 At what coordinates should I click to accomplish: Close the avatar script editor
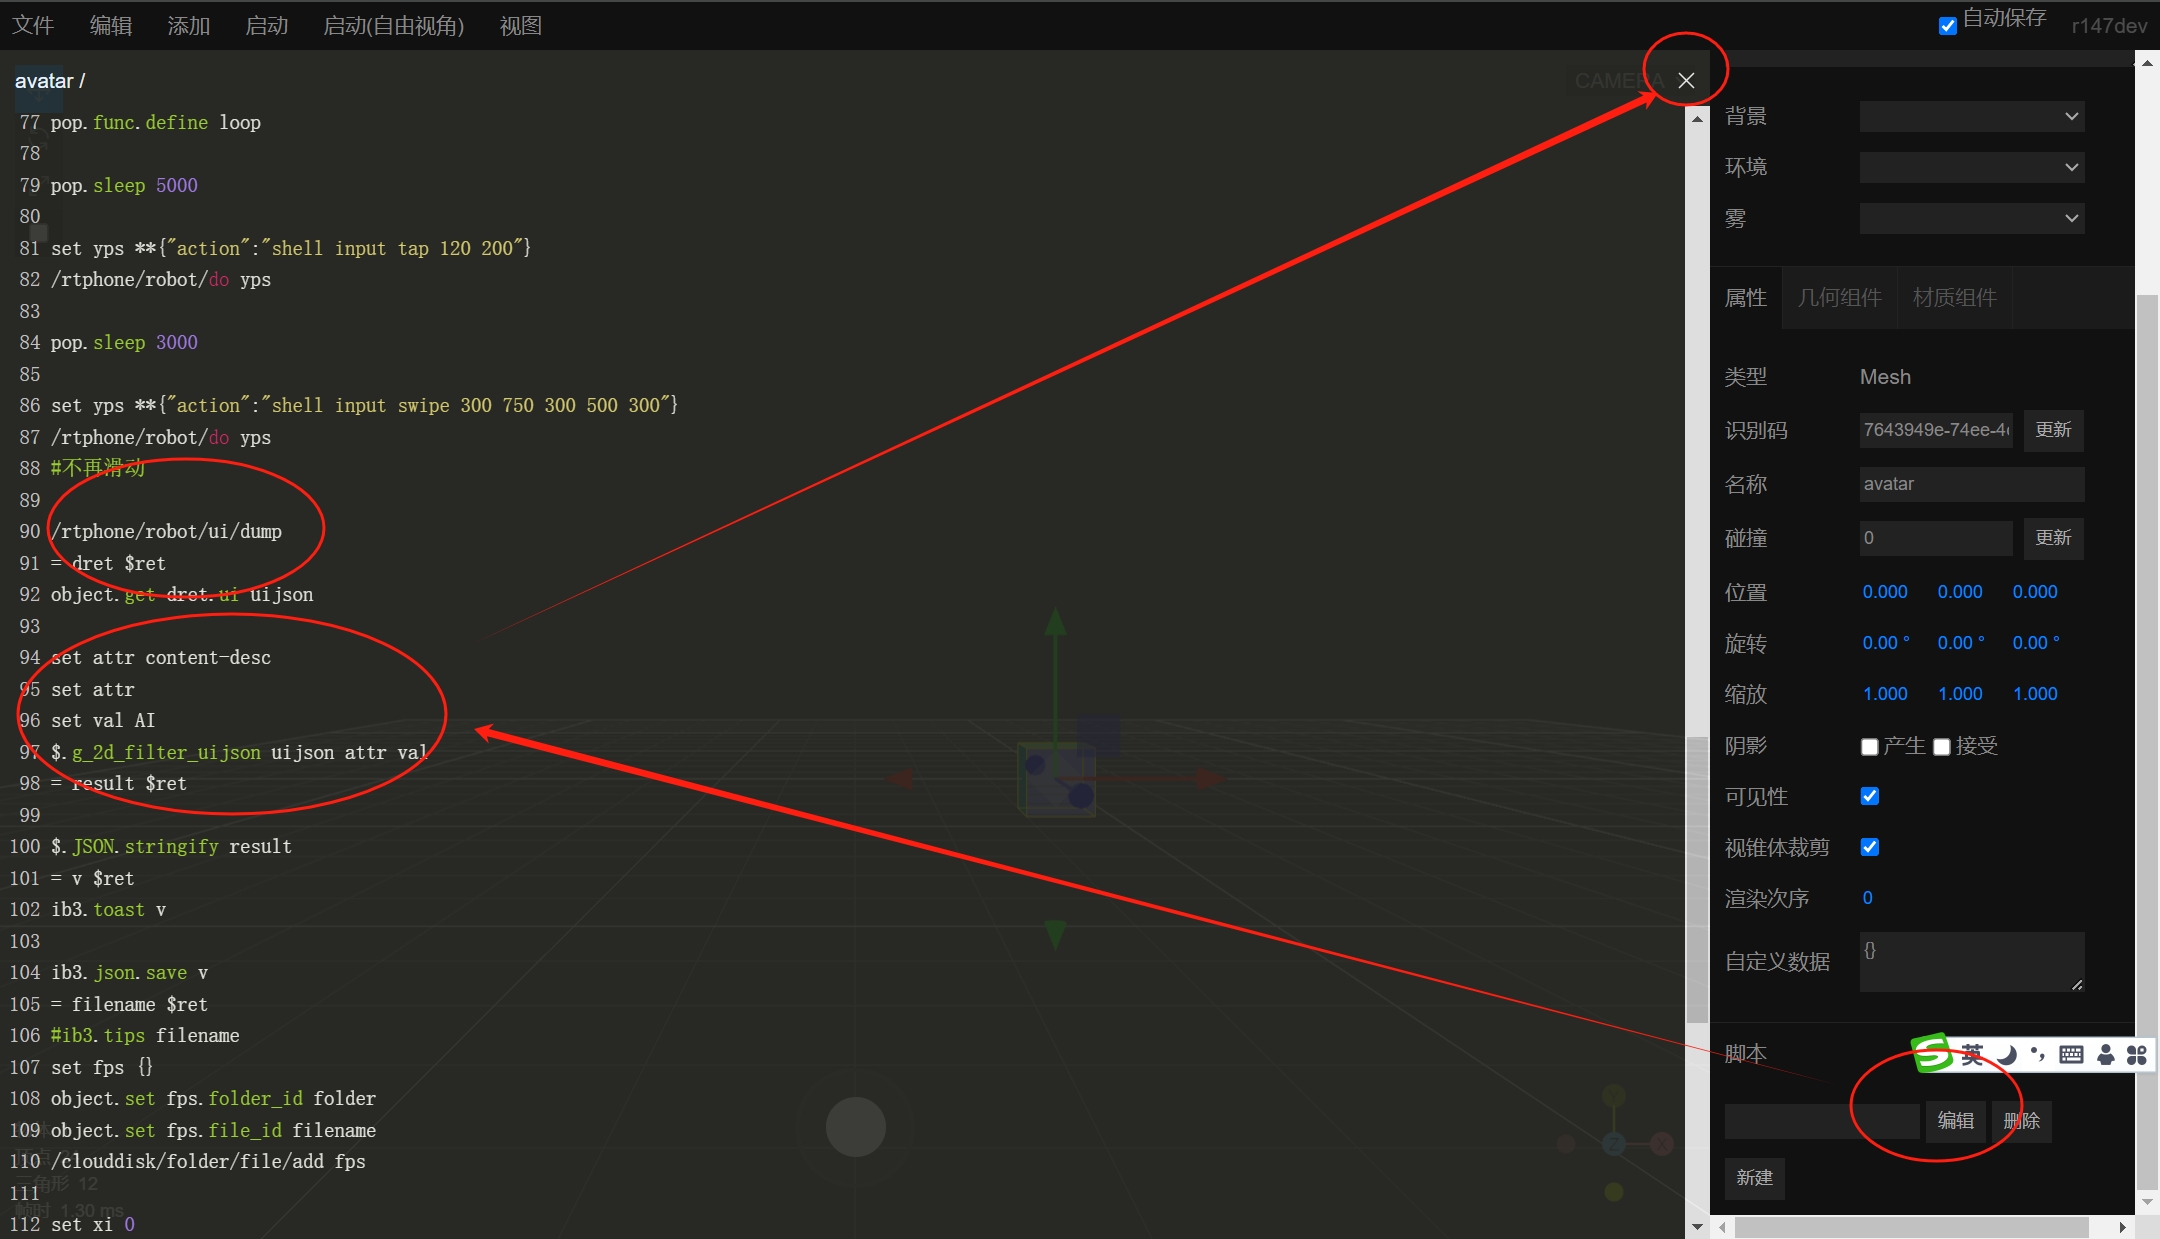pyautogui.click(x=1686, y=80)
